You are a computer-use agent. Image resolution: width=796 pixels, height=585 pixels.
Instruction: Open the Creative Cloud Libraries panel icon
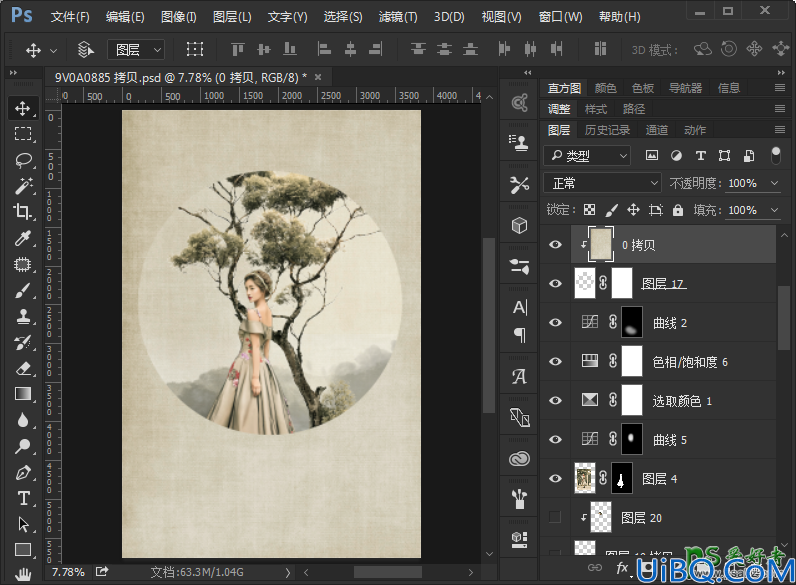(519, 459)
